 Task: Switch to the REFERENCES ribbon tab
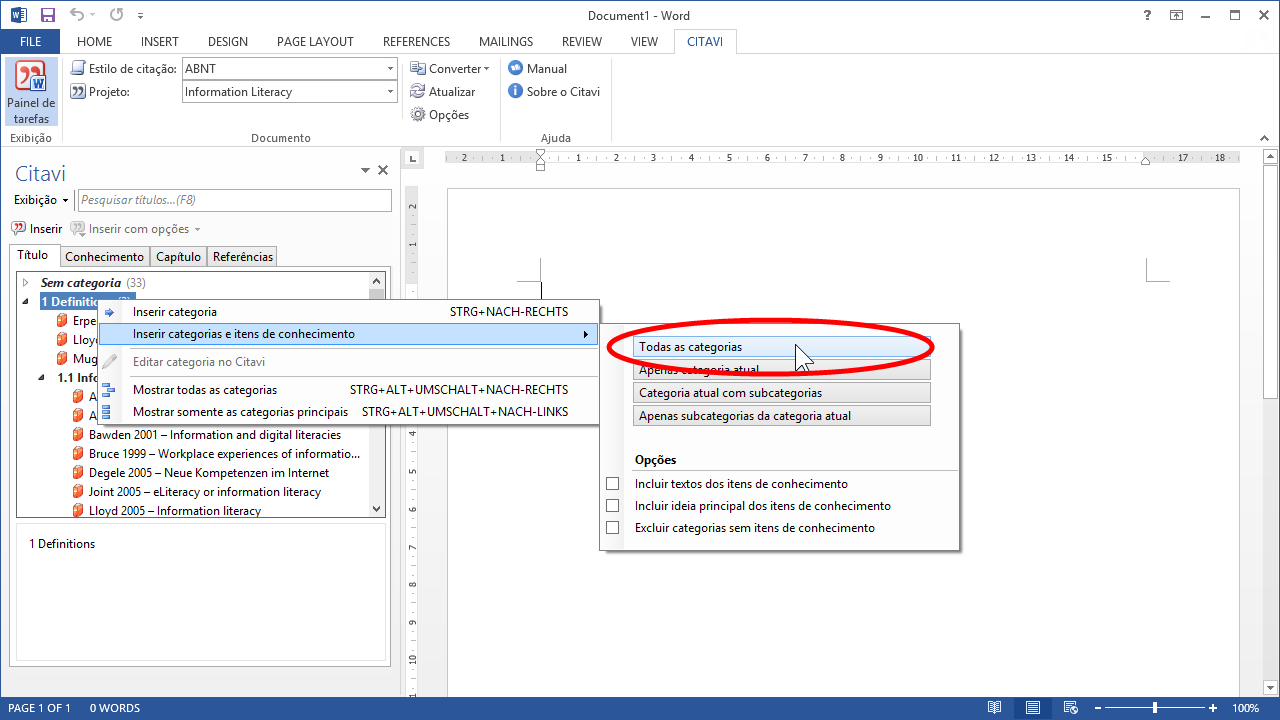(x=416, y=42)
